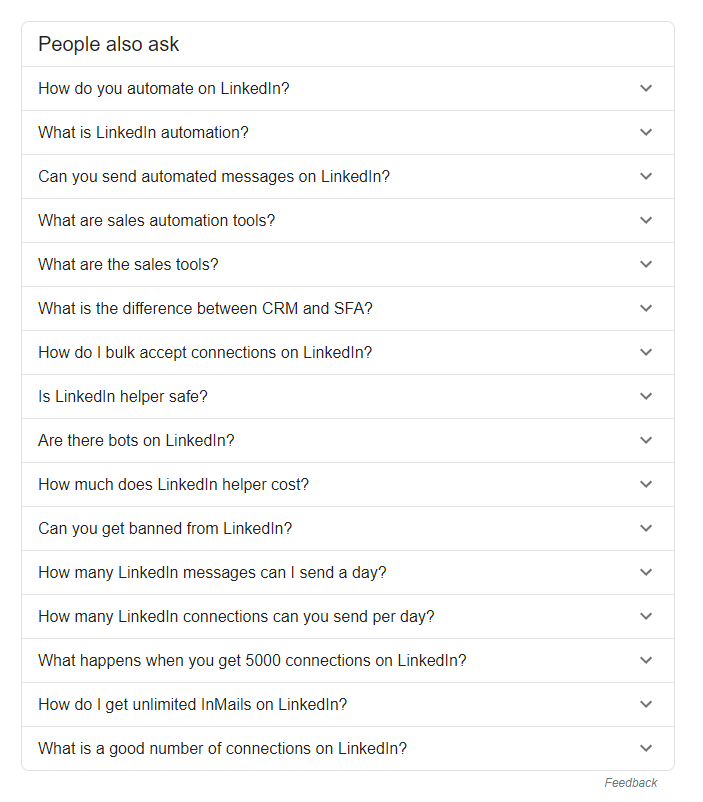
Task: Open chevron for 5000 connections question
Action: [x=646, y=660]
